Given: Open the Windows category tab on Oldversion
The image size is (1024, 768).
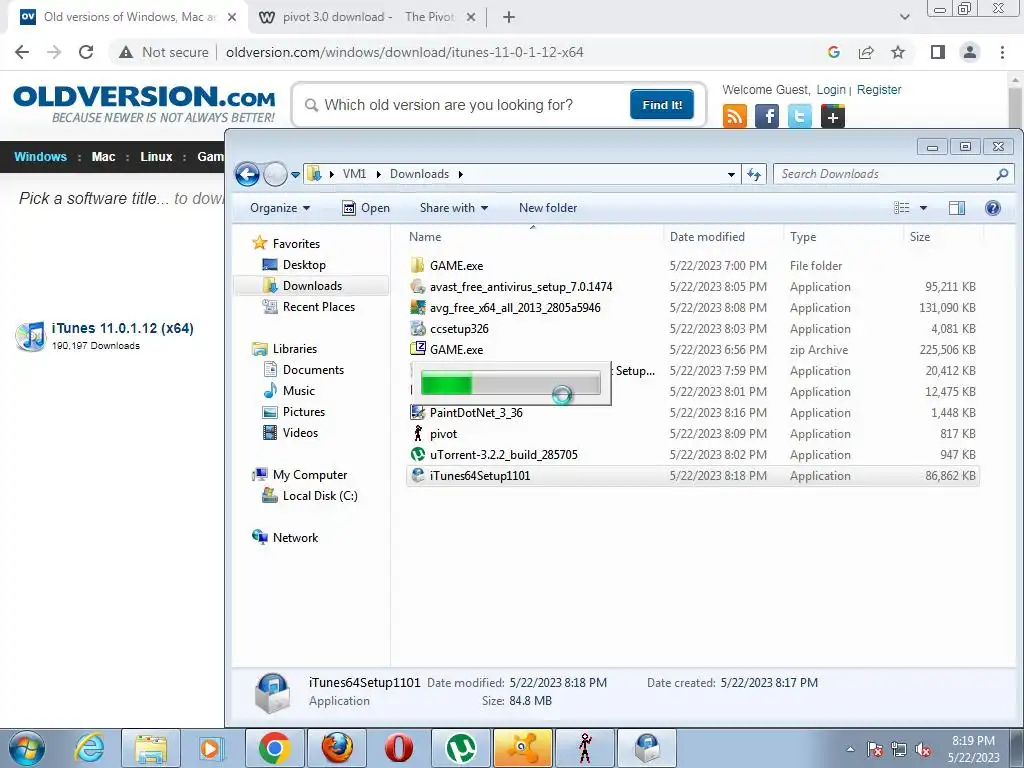Looking at the screenshot, I should [x=40, y=157].
